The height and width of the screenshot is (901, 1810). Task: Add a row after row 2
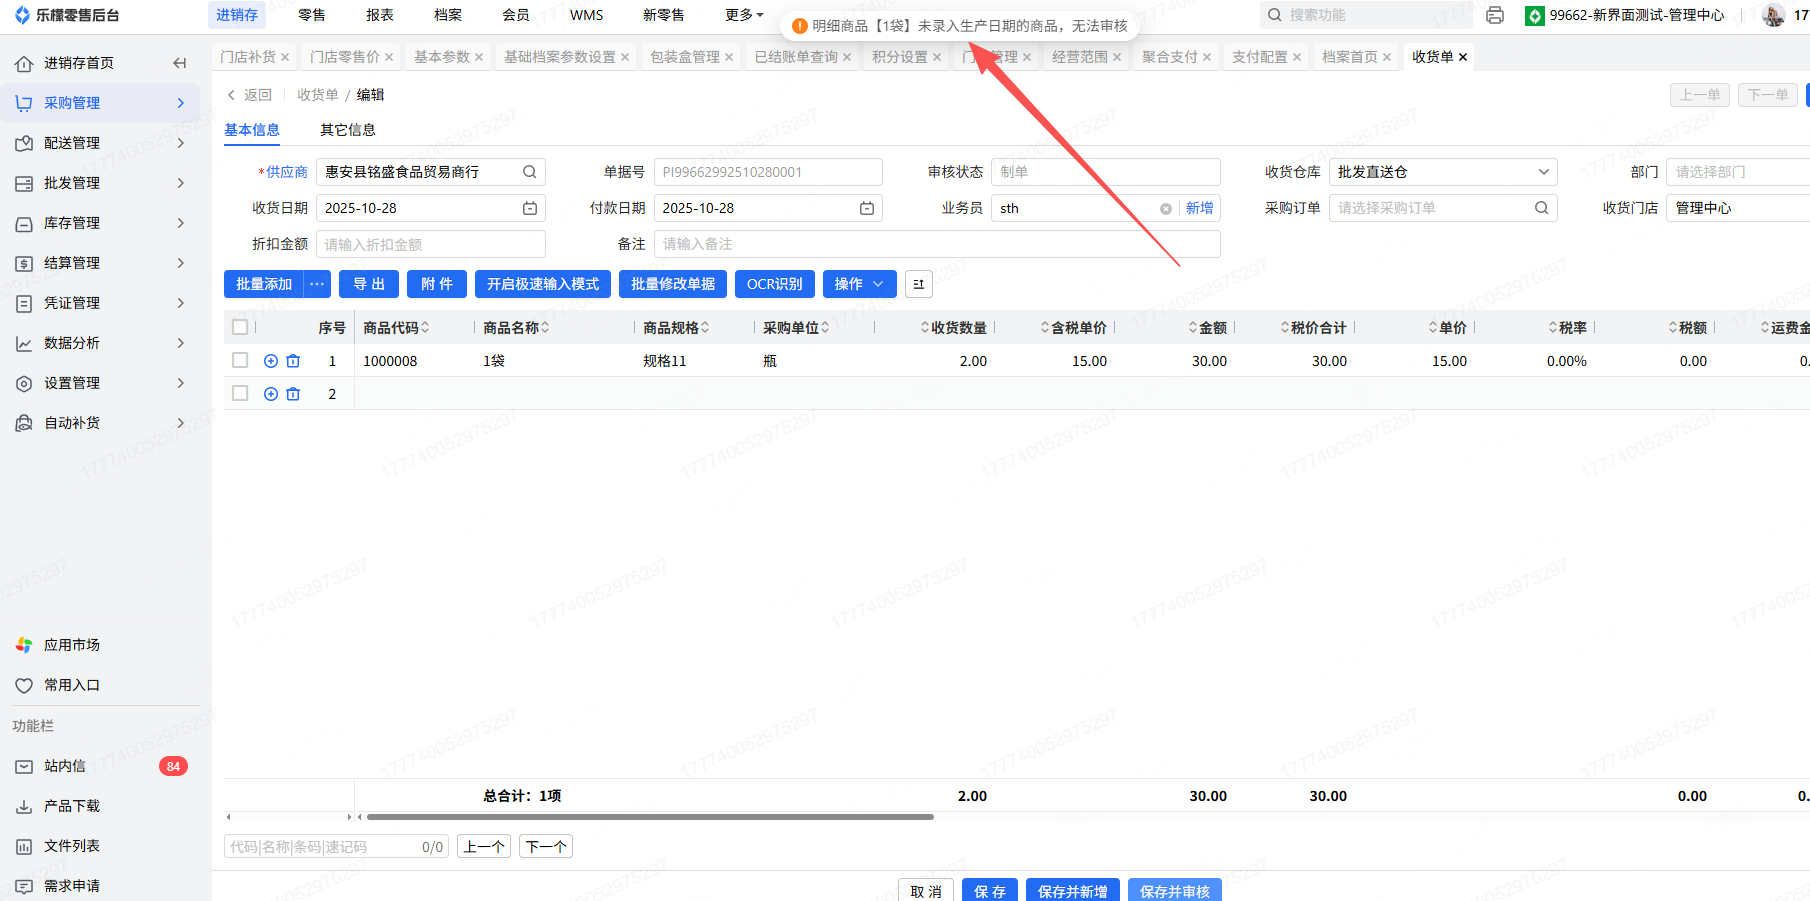[271, 394]
